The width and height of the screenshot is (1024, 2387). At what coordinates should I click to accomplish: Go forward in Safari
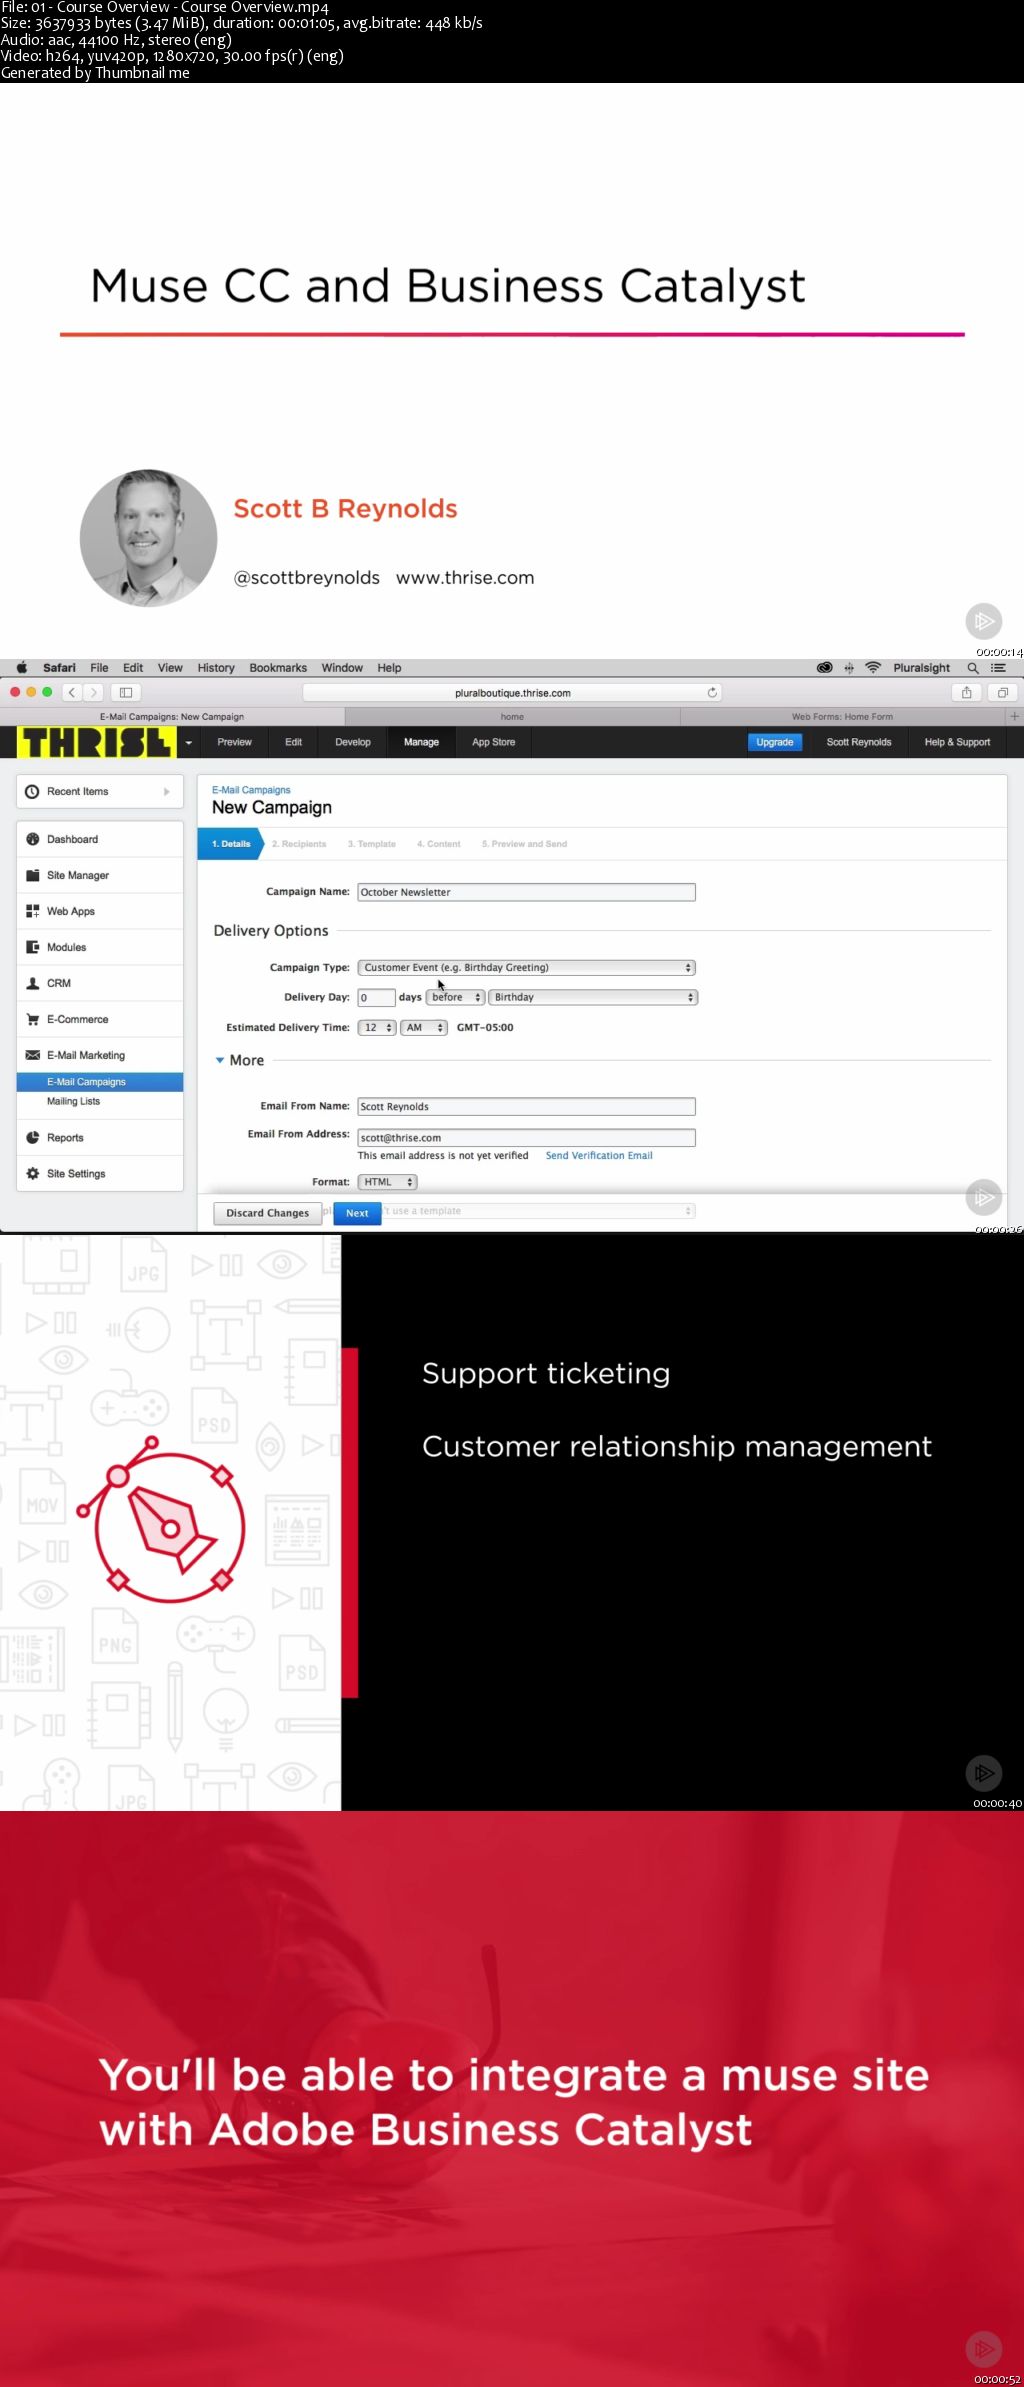(94, 692)
